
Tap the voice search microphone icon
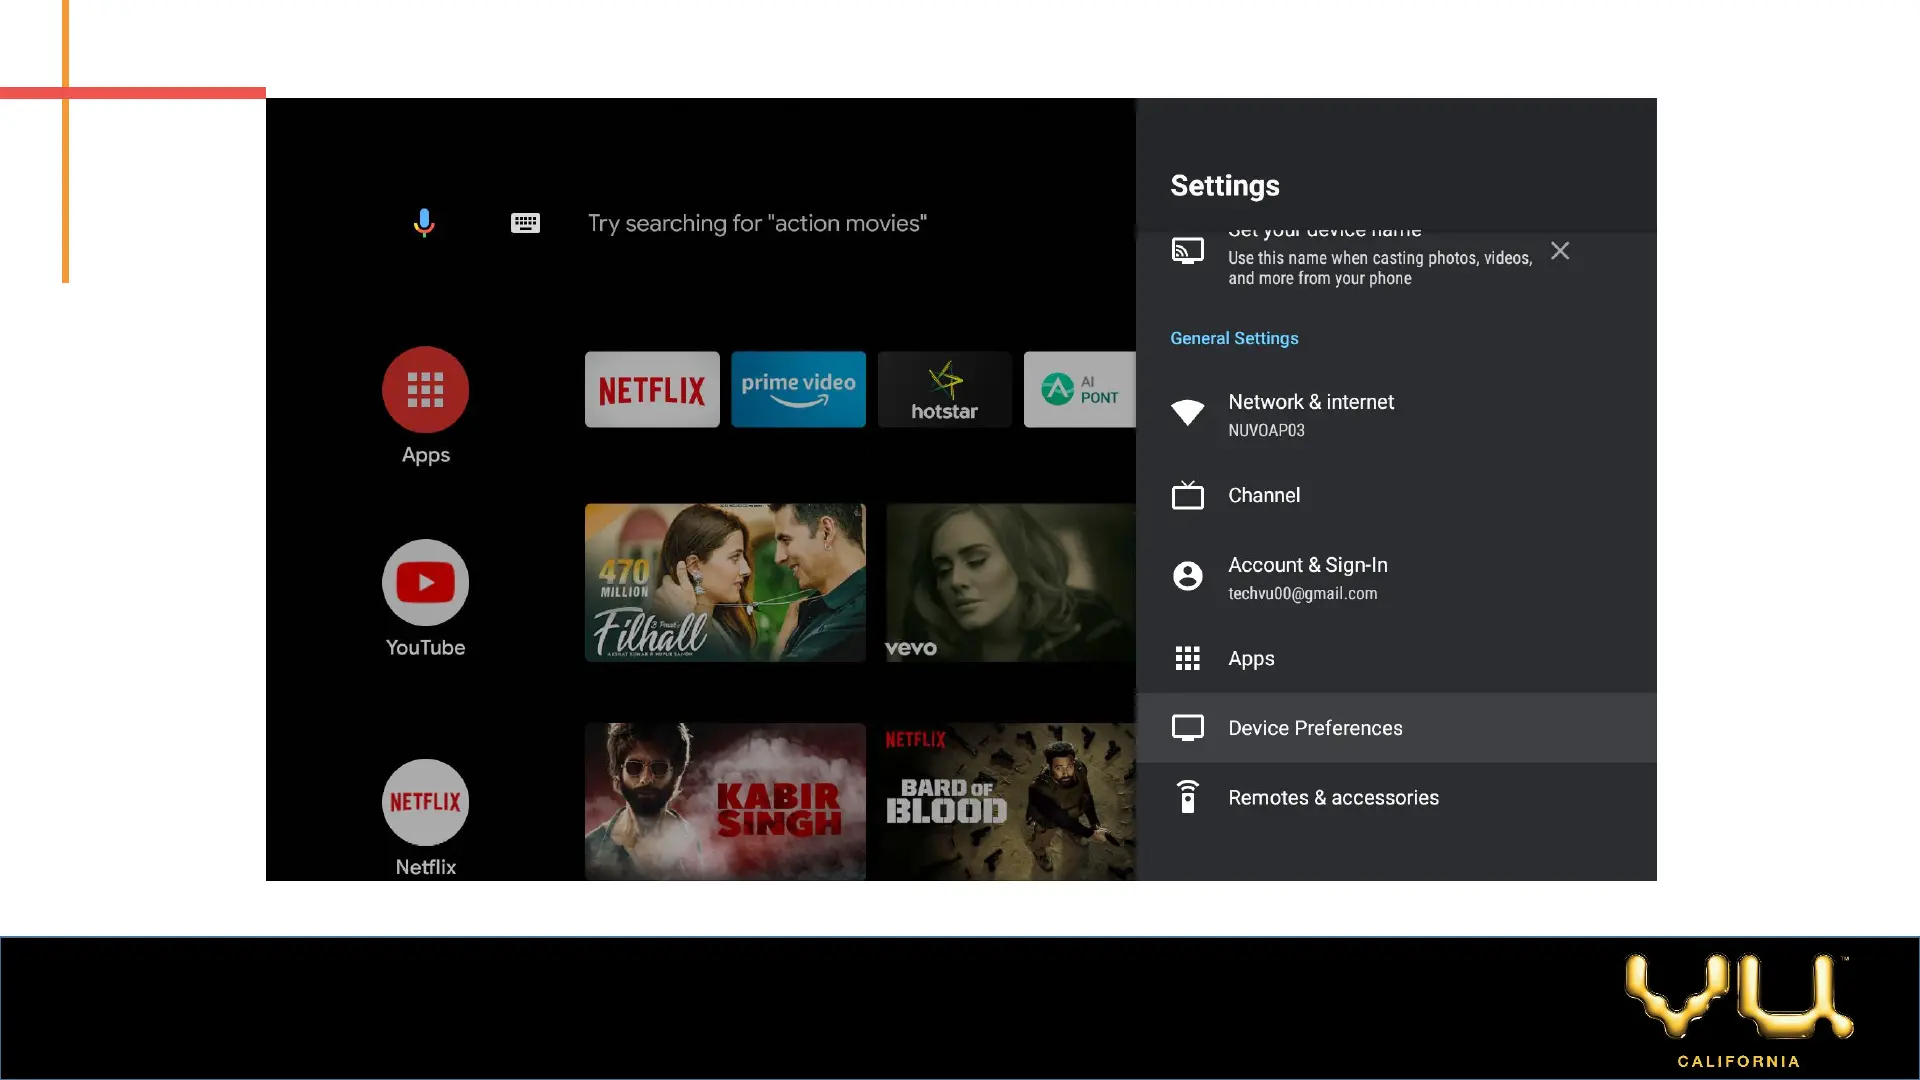(x=424, y=222)
